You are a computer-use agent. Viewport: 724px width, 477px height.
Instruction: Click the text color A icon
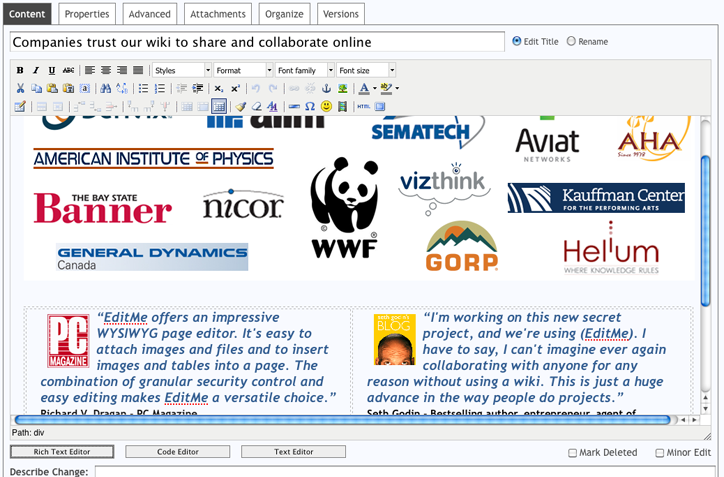click(364, 88)
